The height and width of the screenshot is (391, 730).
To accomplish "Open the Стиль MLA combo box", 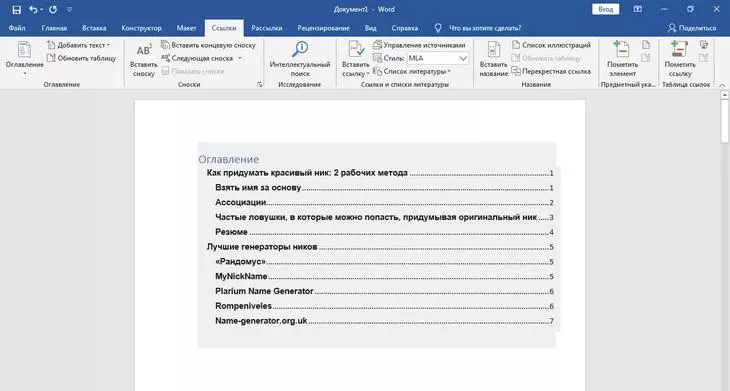I will 438,58.
